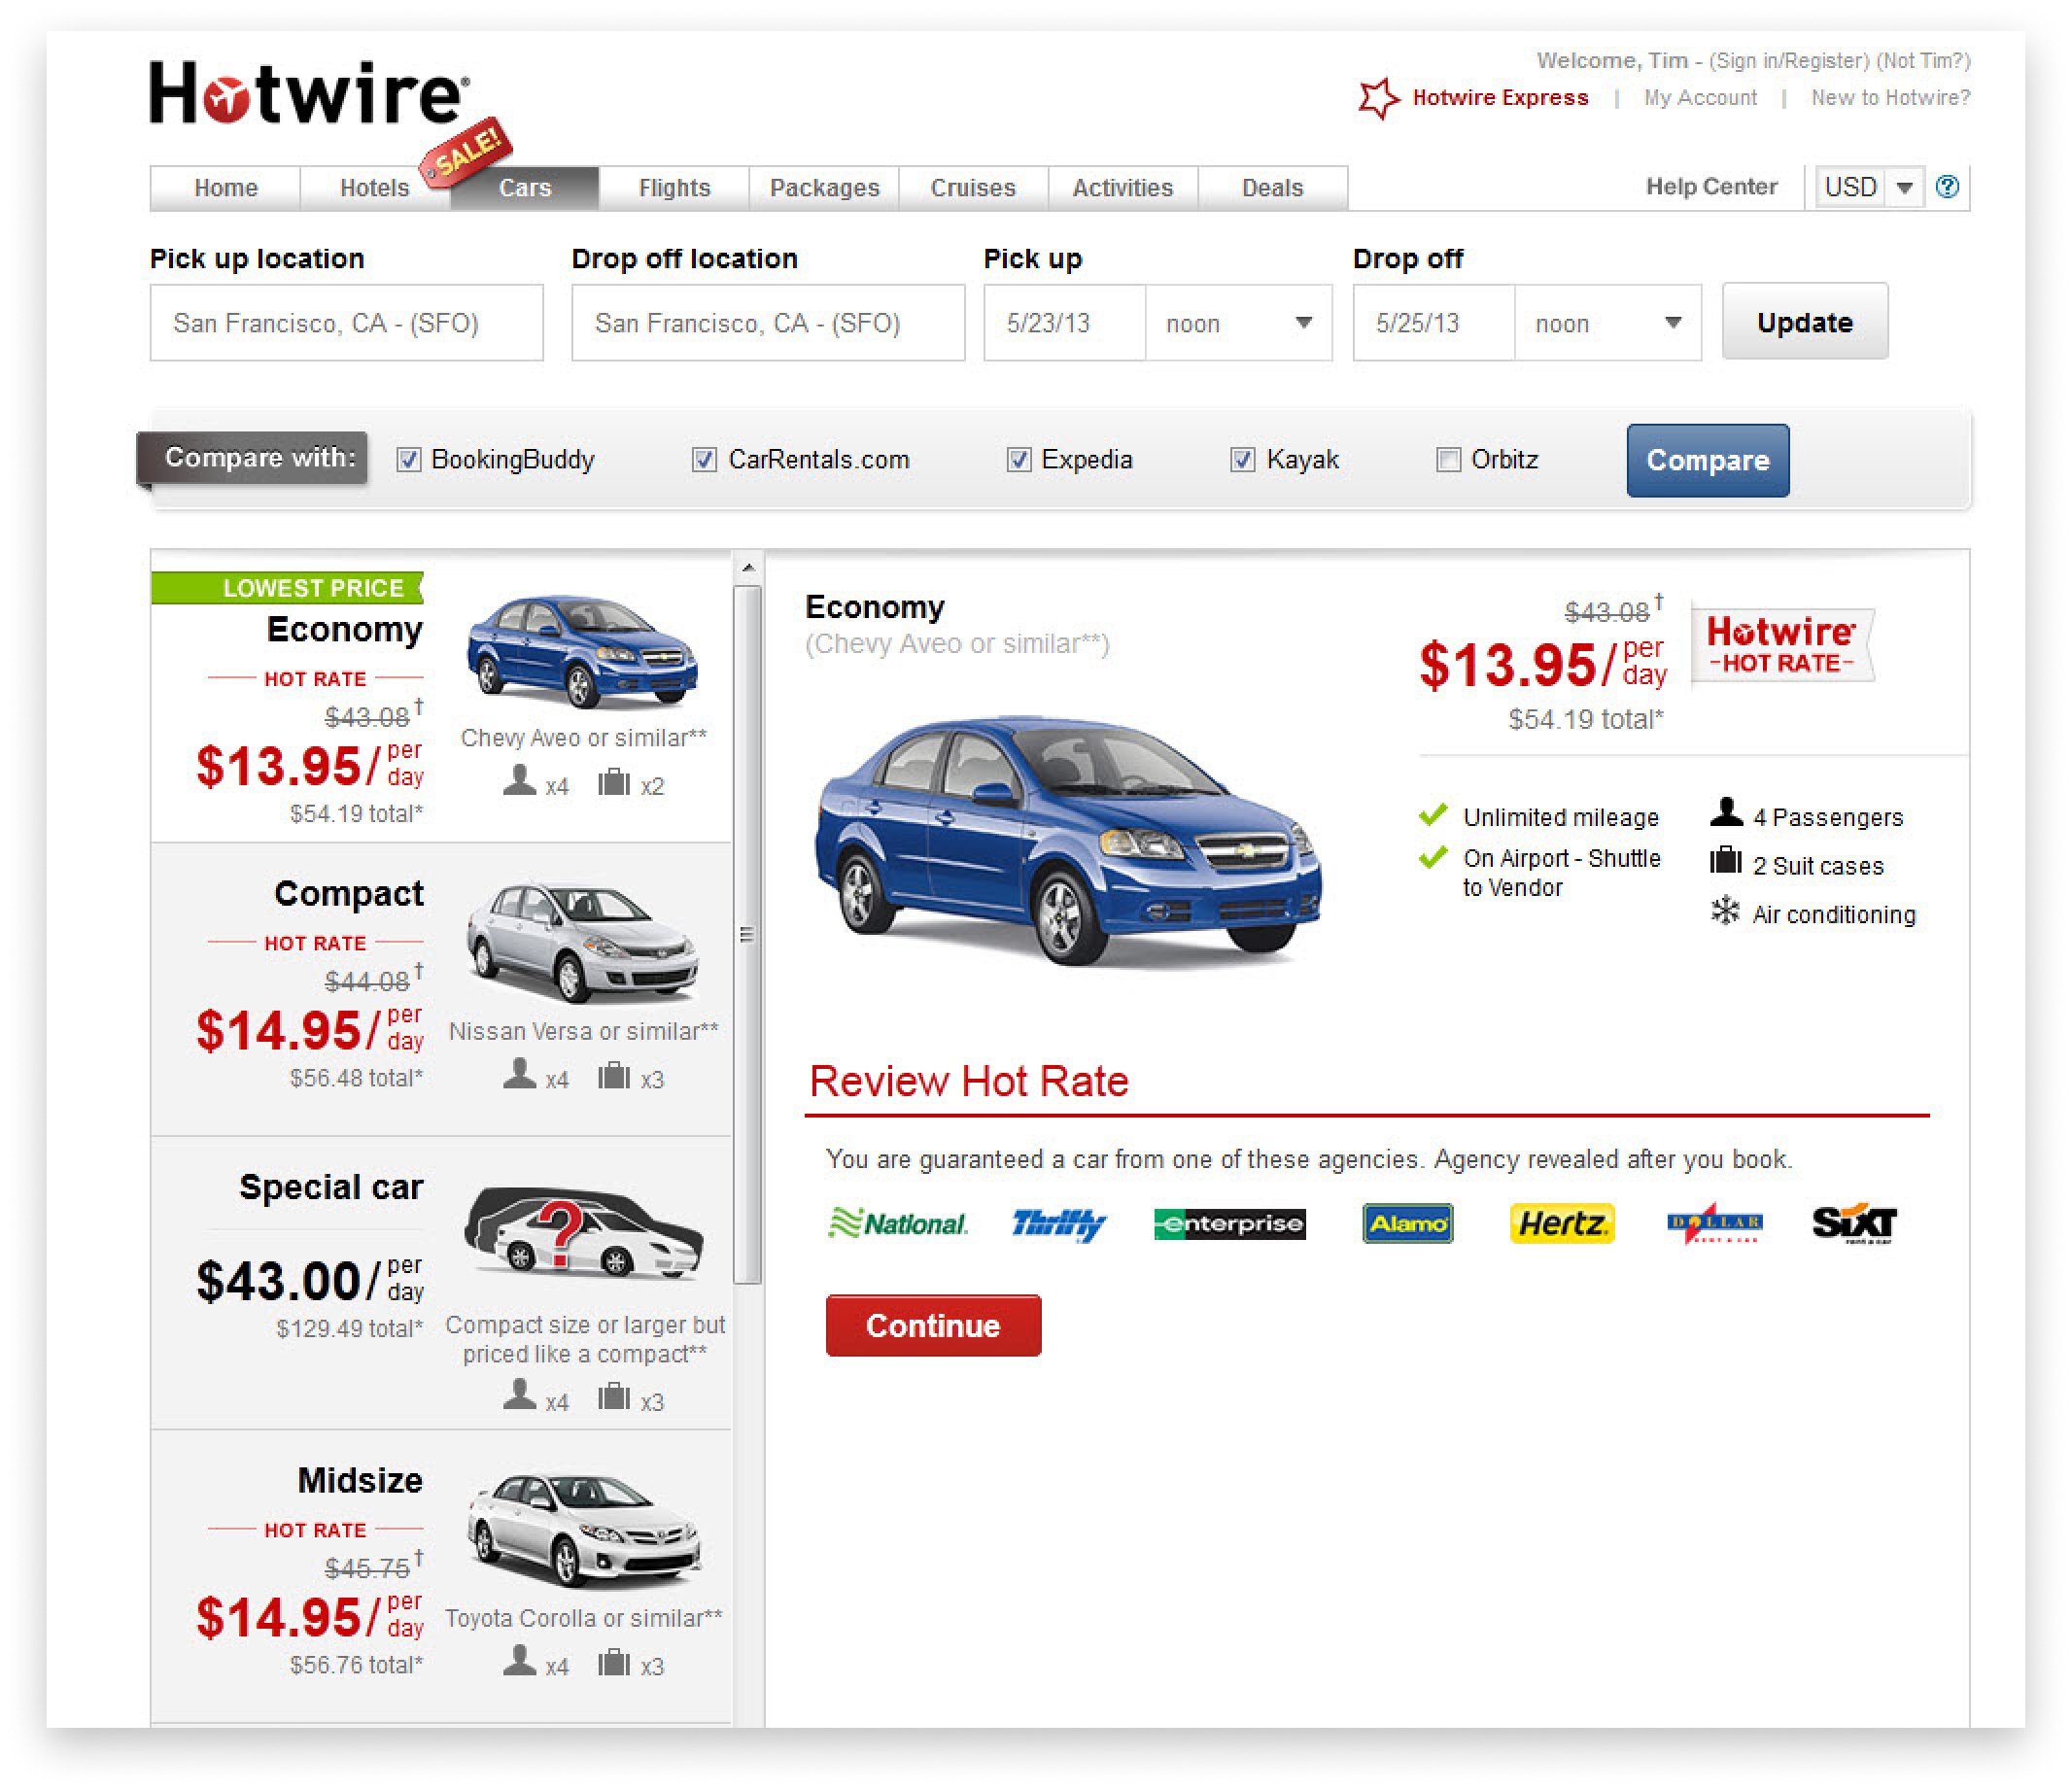Select the Nissan Versa car thumbnail

(x=582, y=942)
